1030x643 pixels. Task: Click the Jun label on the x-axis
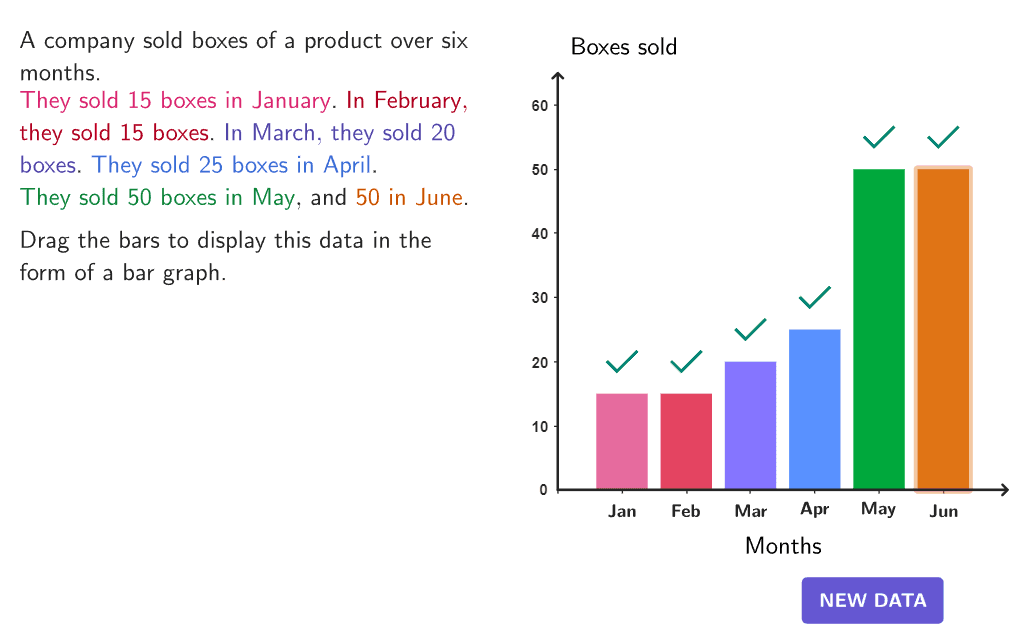[943, 511]
